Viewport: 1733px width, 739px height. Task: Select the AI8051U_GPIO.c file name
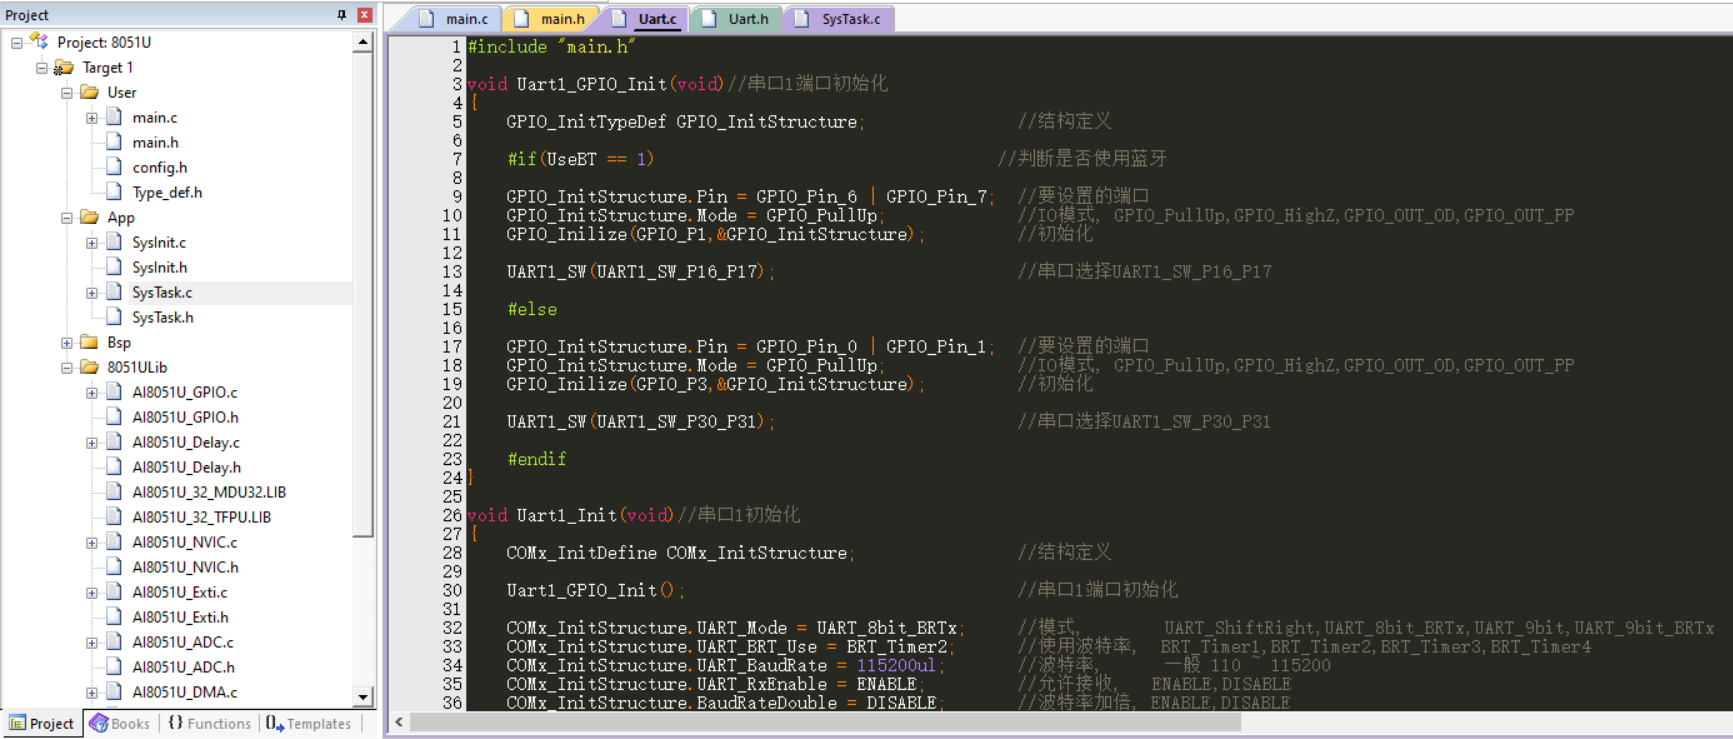pos(185,392)
